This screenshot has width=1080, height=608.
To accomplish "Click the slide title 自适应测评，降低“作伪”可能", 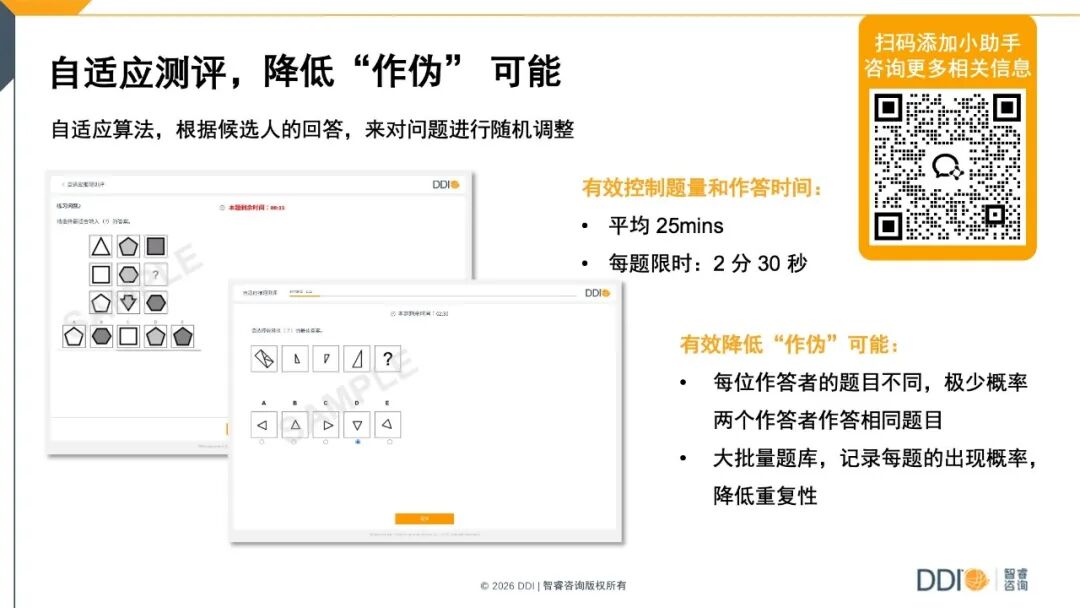I will (306, 72).
